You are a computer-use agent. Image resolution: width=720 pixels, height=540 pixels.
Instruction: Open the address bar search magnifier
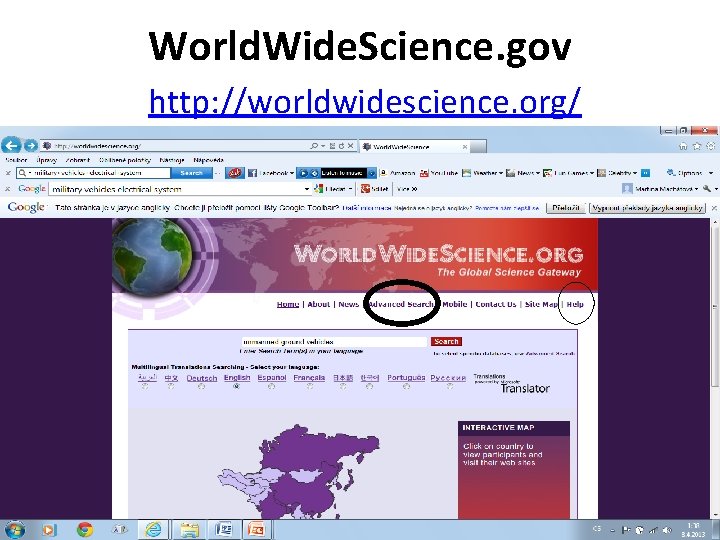click(x=314, y=146)
